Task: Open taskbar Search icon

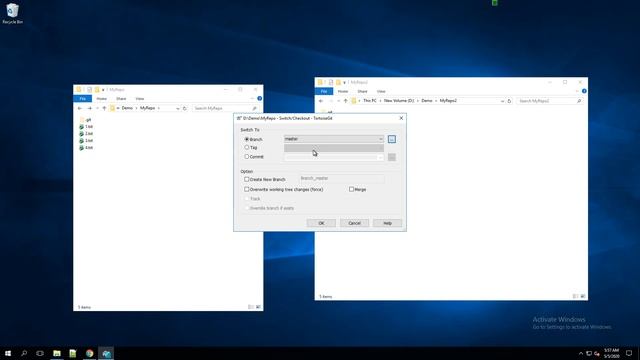Action: coord(24,353)
